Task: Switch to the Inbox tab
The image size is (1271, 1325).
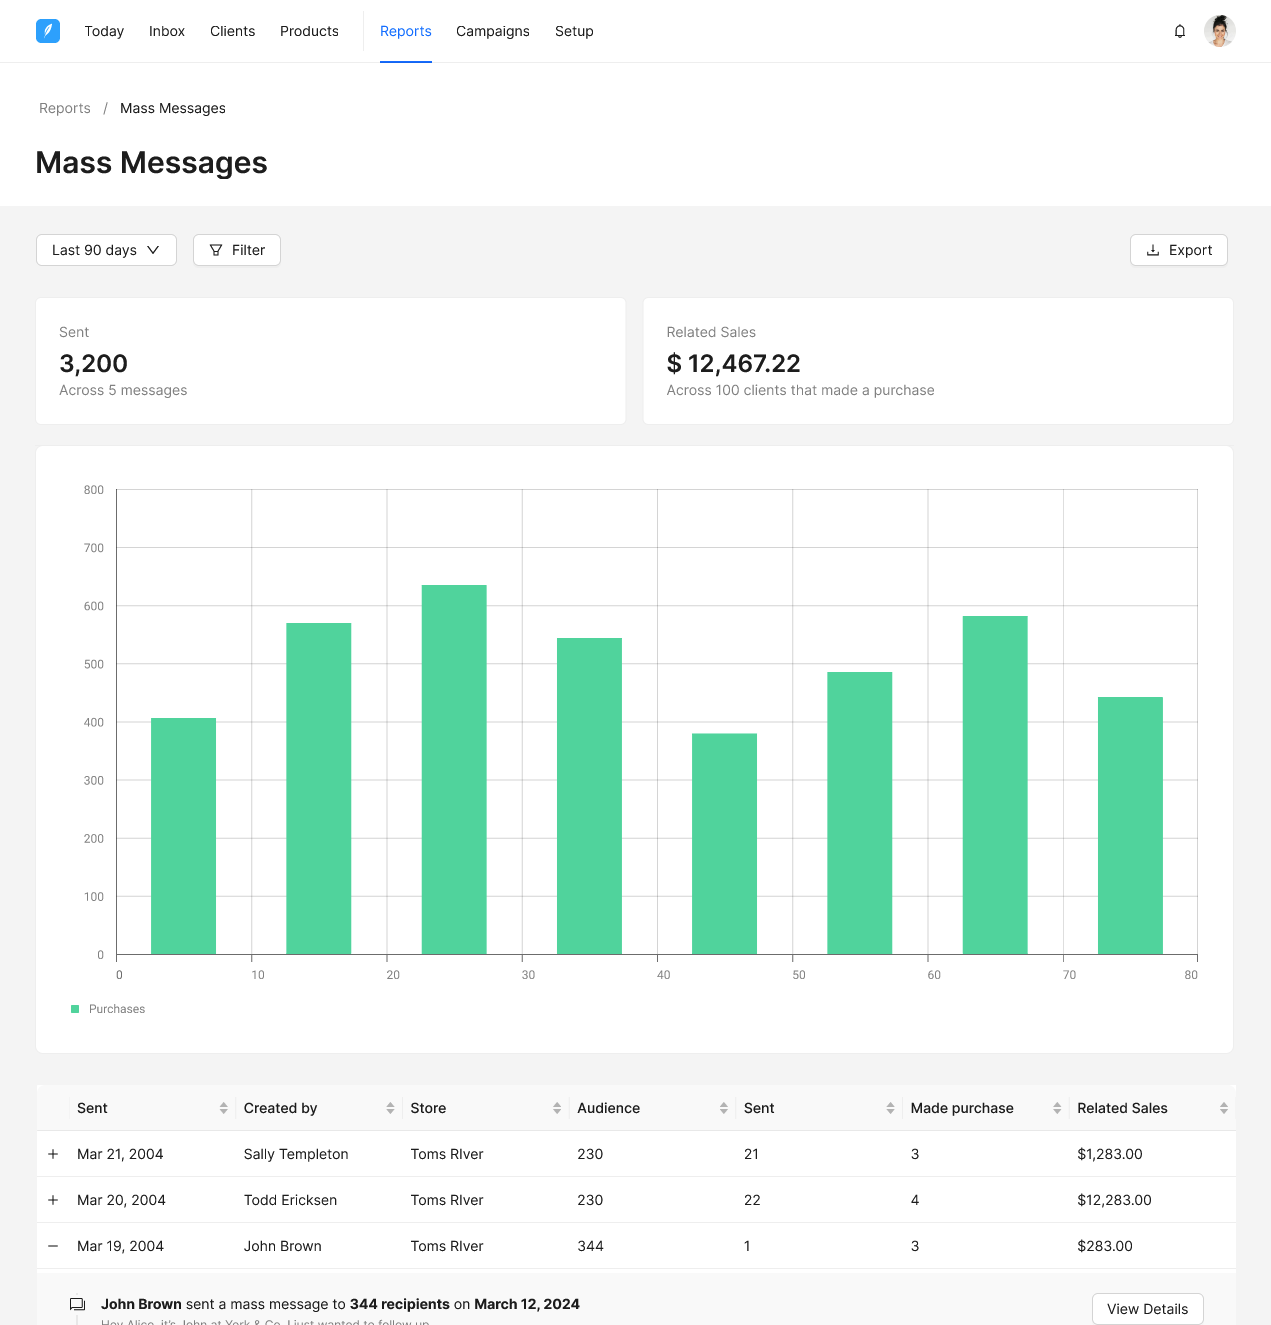Action: click(x=167, y=31)
